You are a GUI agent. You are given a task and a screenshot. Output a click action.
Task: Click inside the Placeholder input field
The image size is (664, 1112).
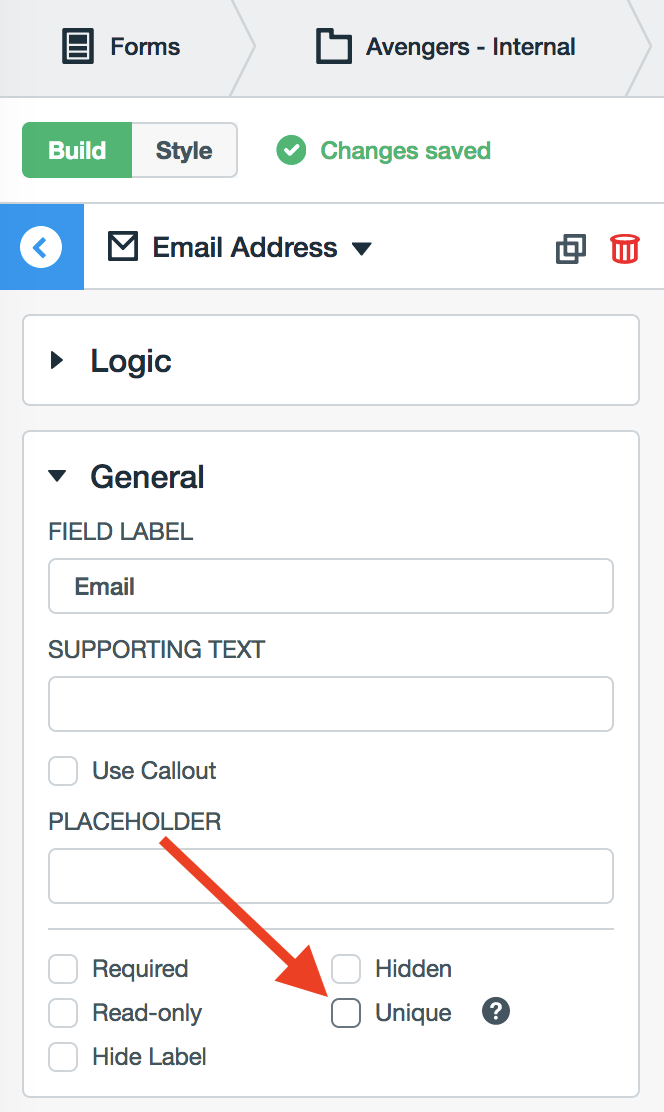pos(330,875)
